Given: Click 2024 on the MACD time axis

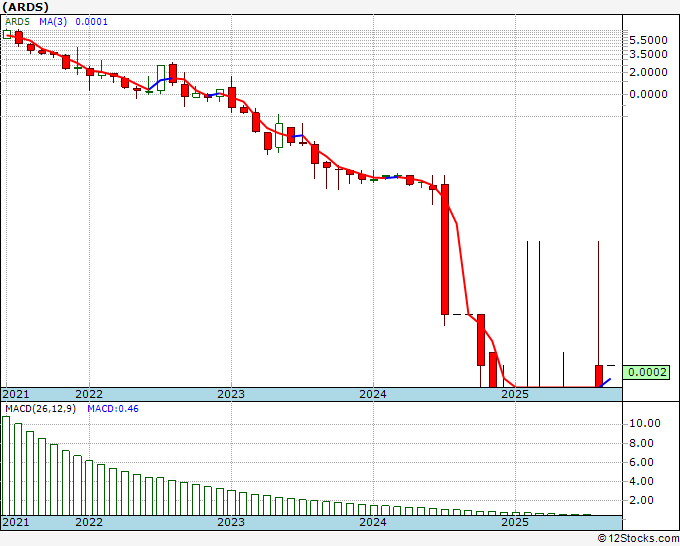Looking at the screenshot, I should (x=373, y=522).
